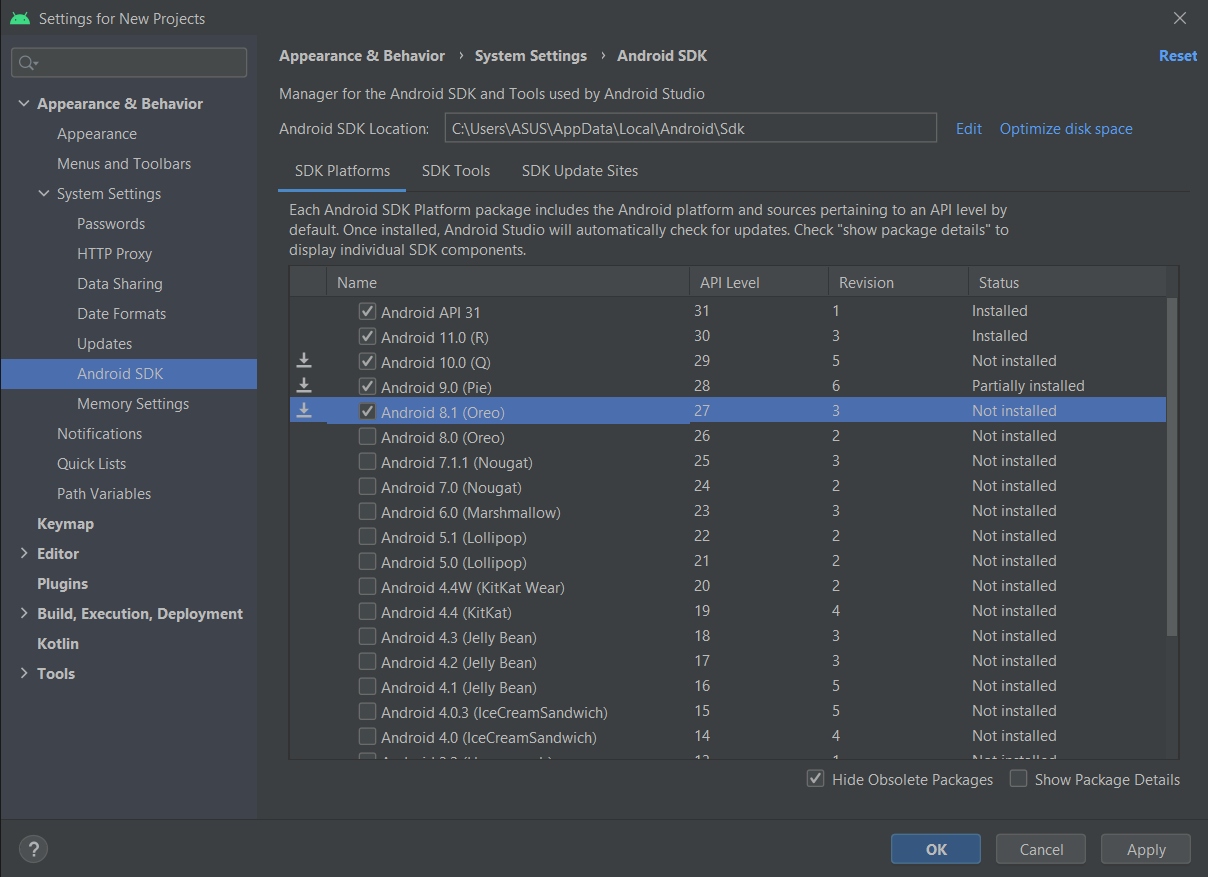Confirm settings with the OK button

click(936, 849)
